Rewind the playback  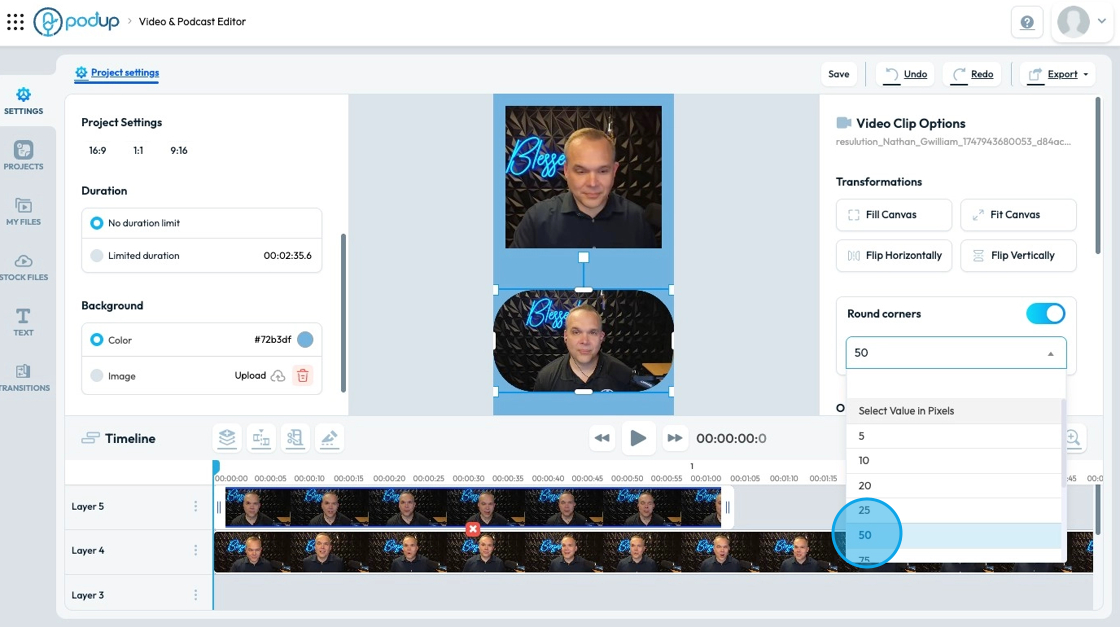pos(602,438)
